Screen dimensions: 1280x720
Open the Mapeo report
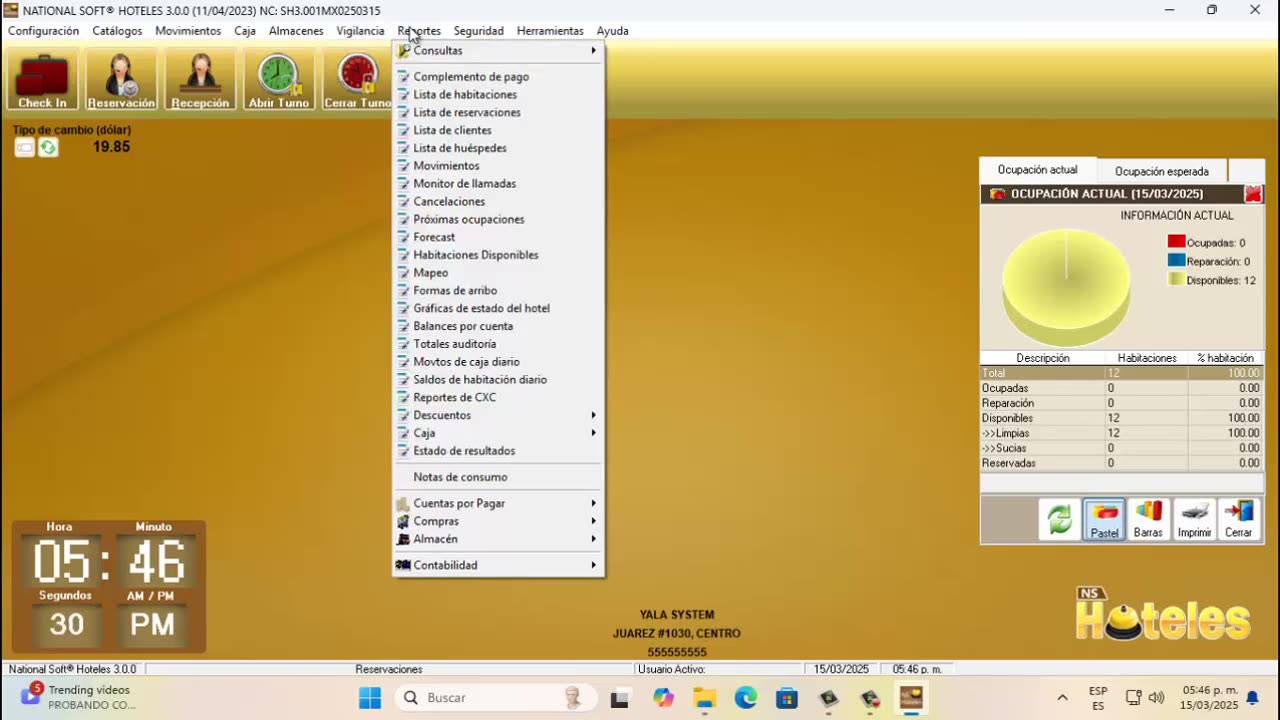(x=497, y=273)
